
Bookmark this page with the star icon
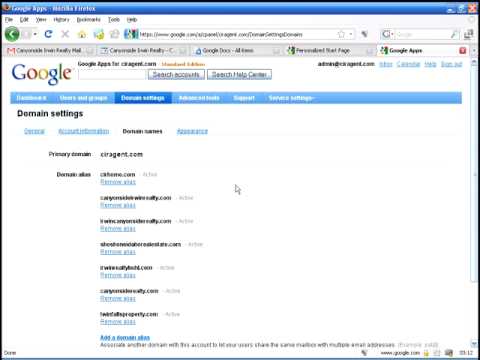coord(341,34)
